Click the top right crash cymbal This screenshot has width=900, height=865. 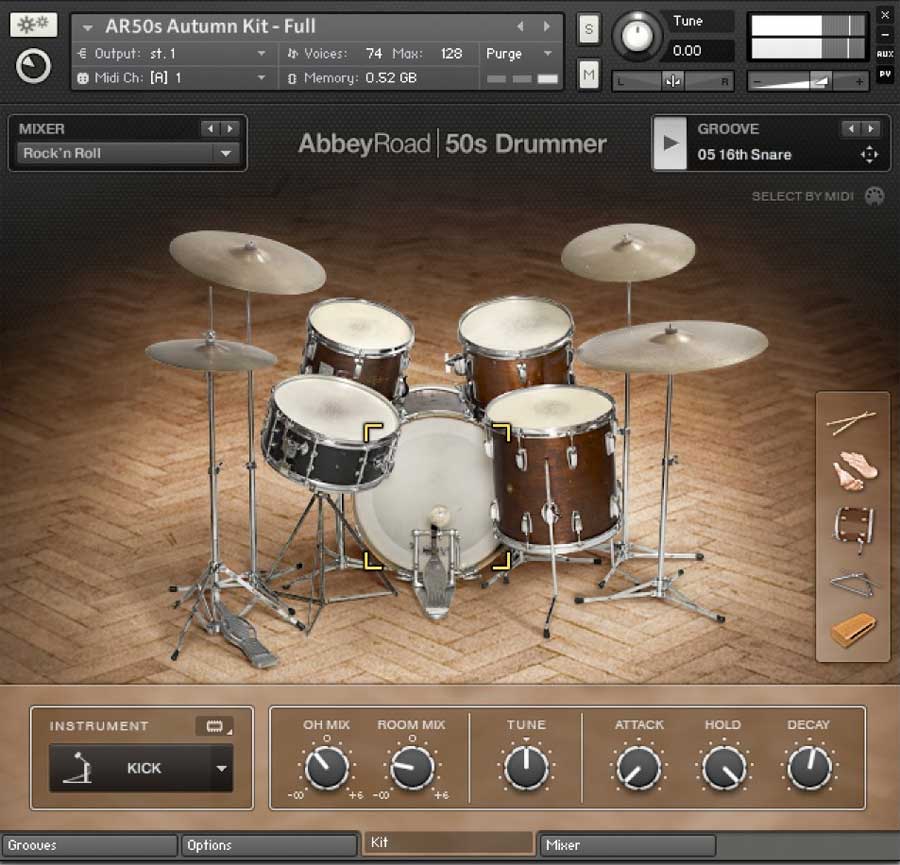point(628,251)
